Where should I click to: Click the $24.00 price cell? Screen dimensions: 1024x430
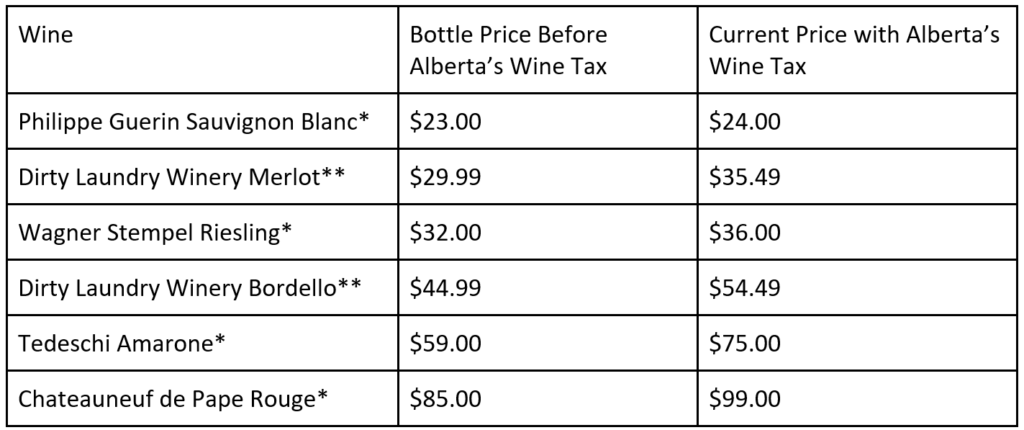(x=744, y=122)
